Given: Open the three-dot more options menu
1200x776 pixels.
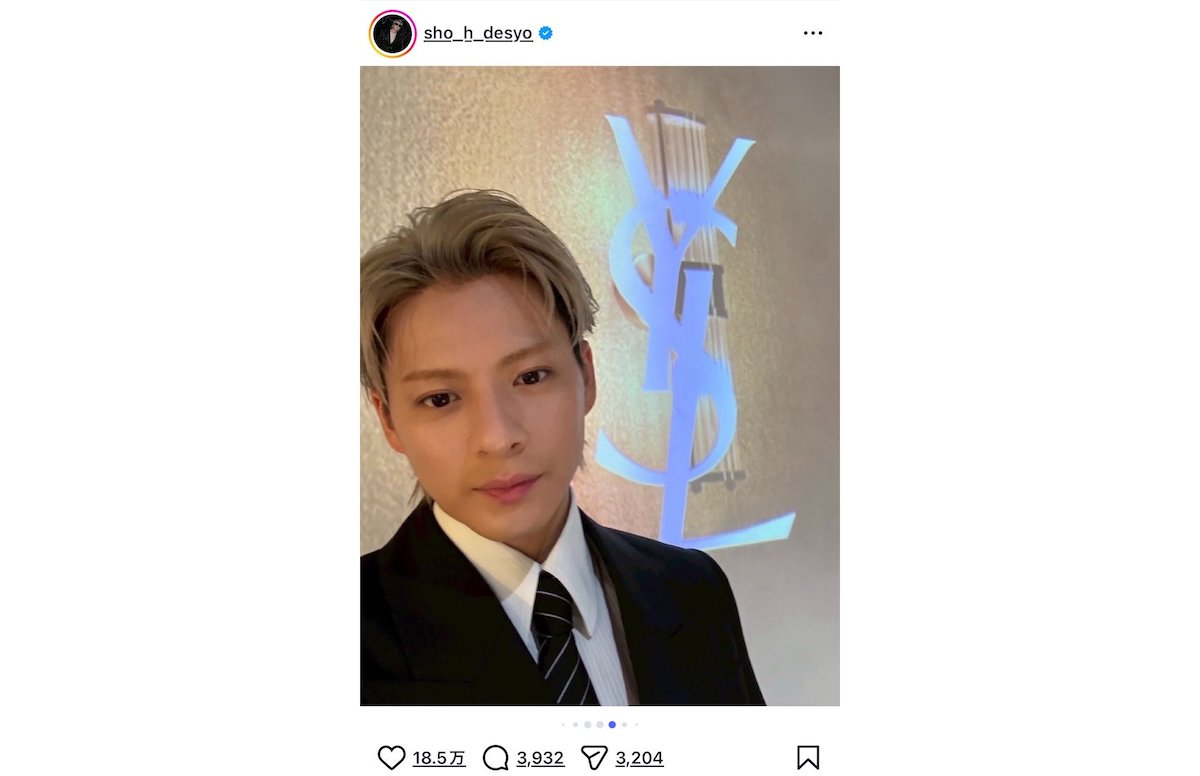Looking at the screenshot, I should (x=813, y=33).
